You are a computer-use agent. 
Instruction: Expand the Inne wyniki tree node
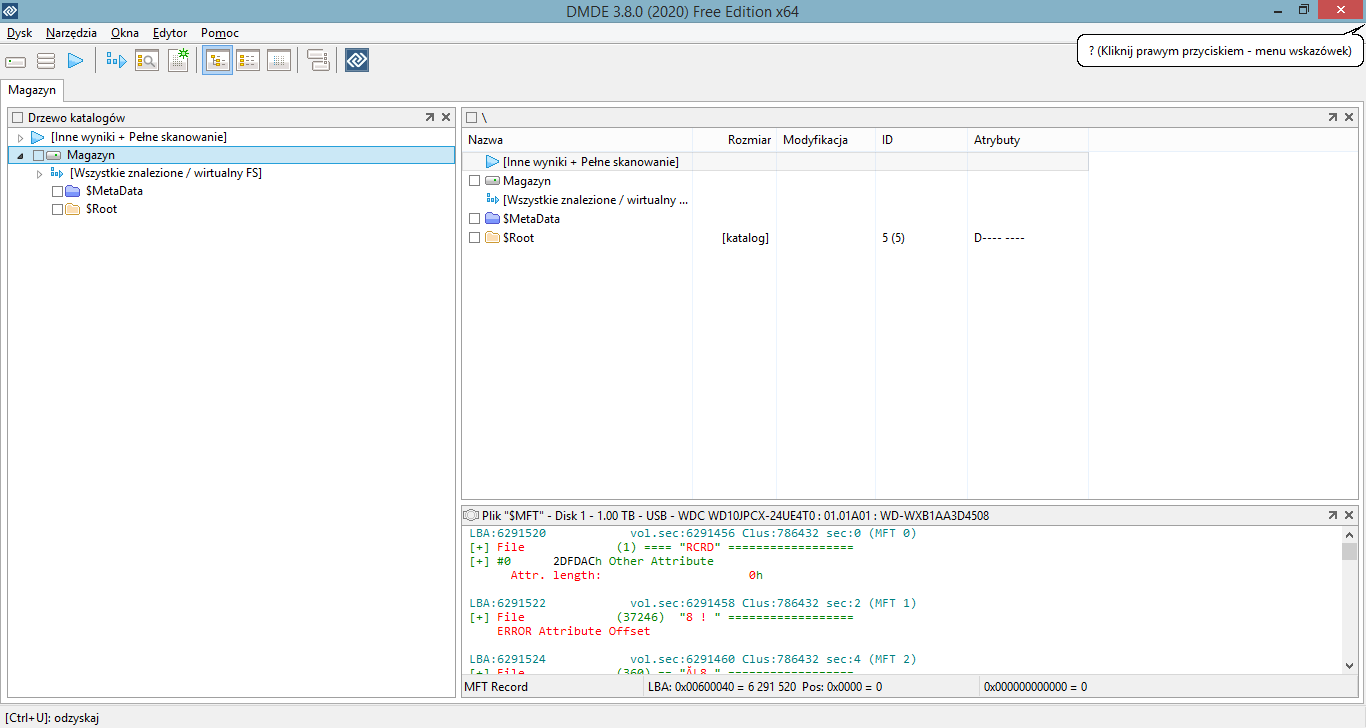tap(20, 137)
